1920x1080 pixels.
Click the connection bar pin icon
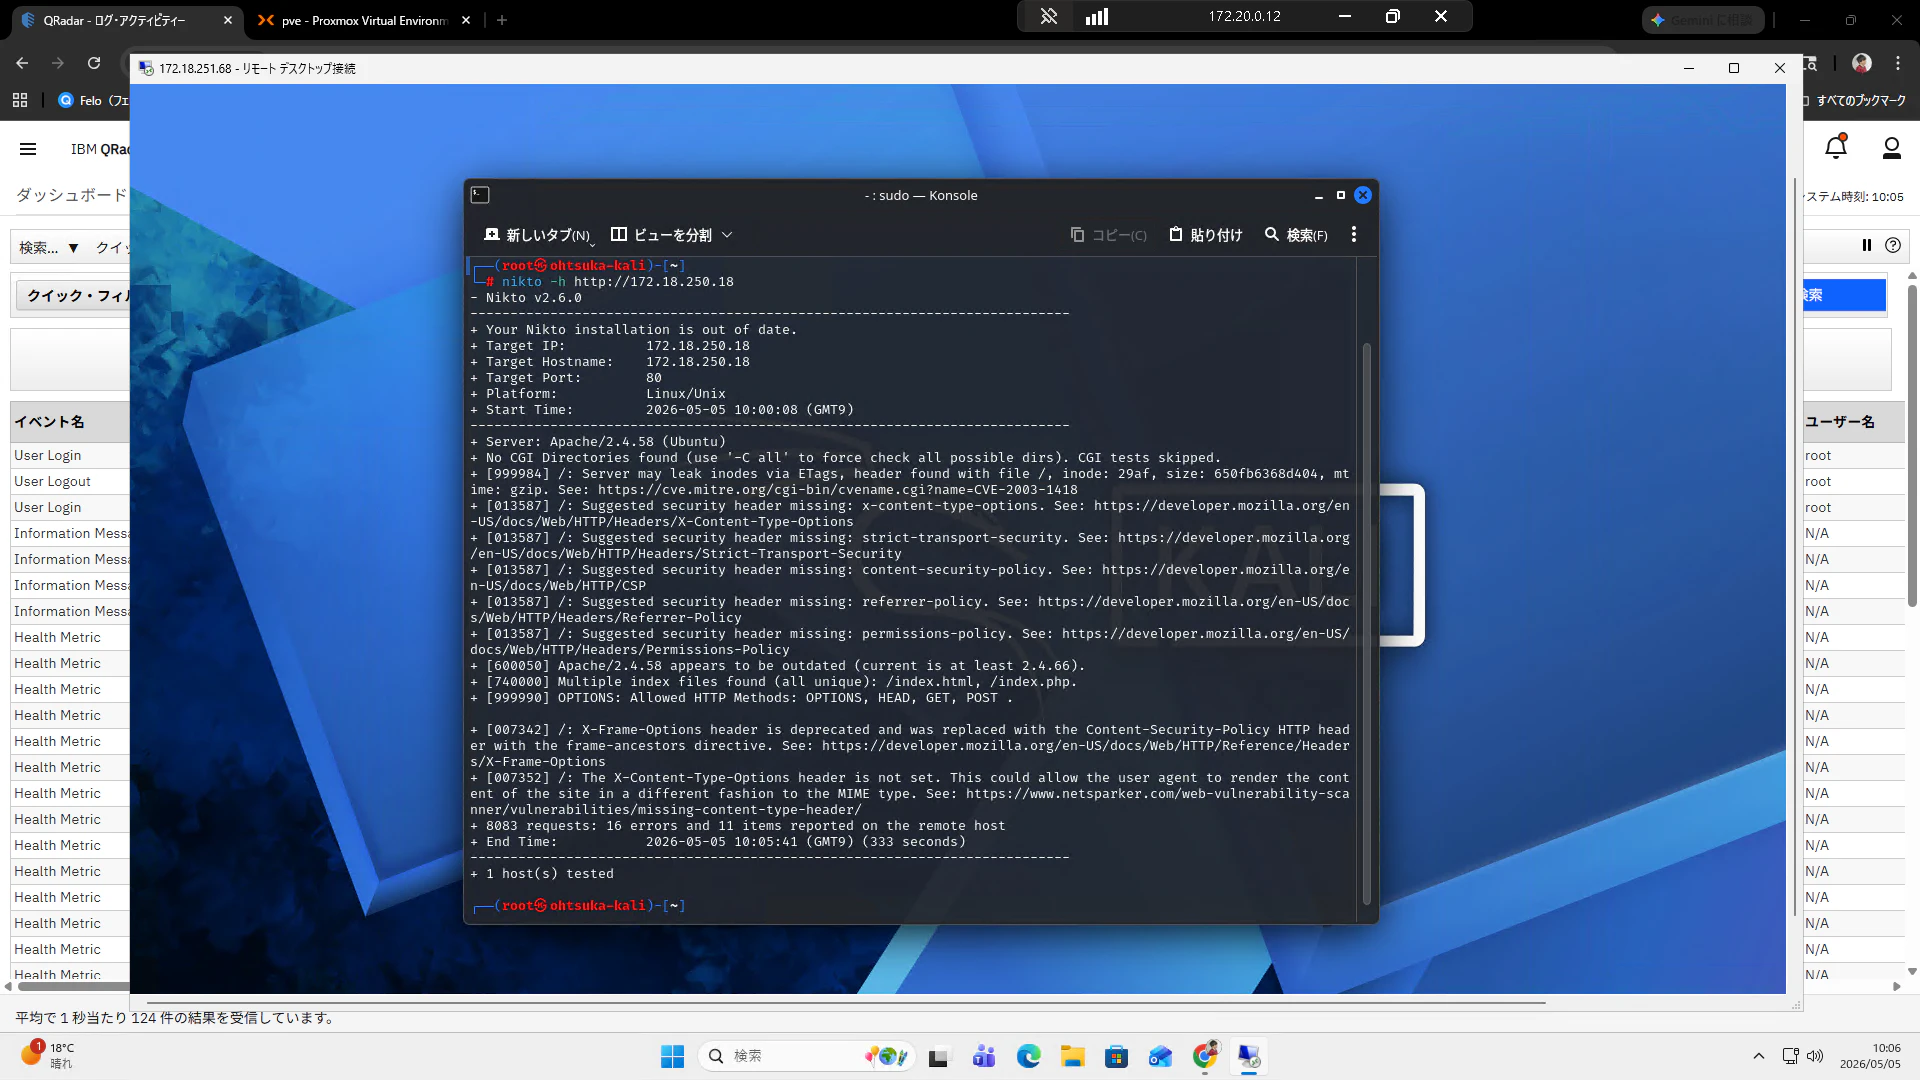coord(1048,16)
